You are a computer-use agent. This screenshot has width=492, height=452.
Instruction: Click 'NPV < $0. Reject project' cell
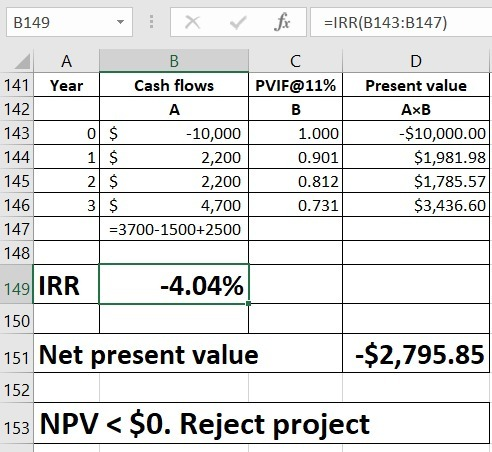click(262, 423)
